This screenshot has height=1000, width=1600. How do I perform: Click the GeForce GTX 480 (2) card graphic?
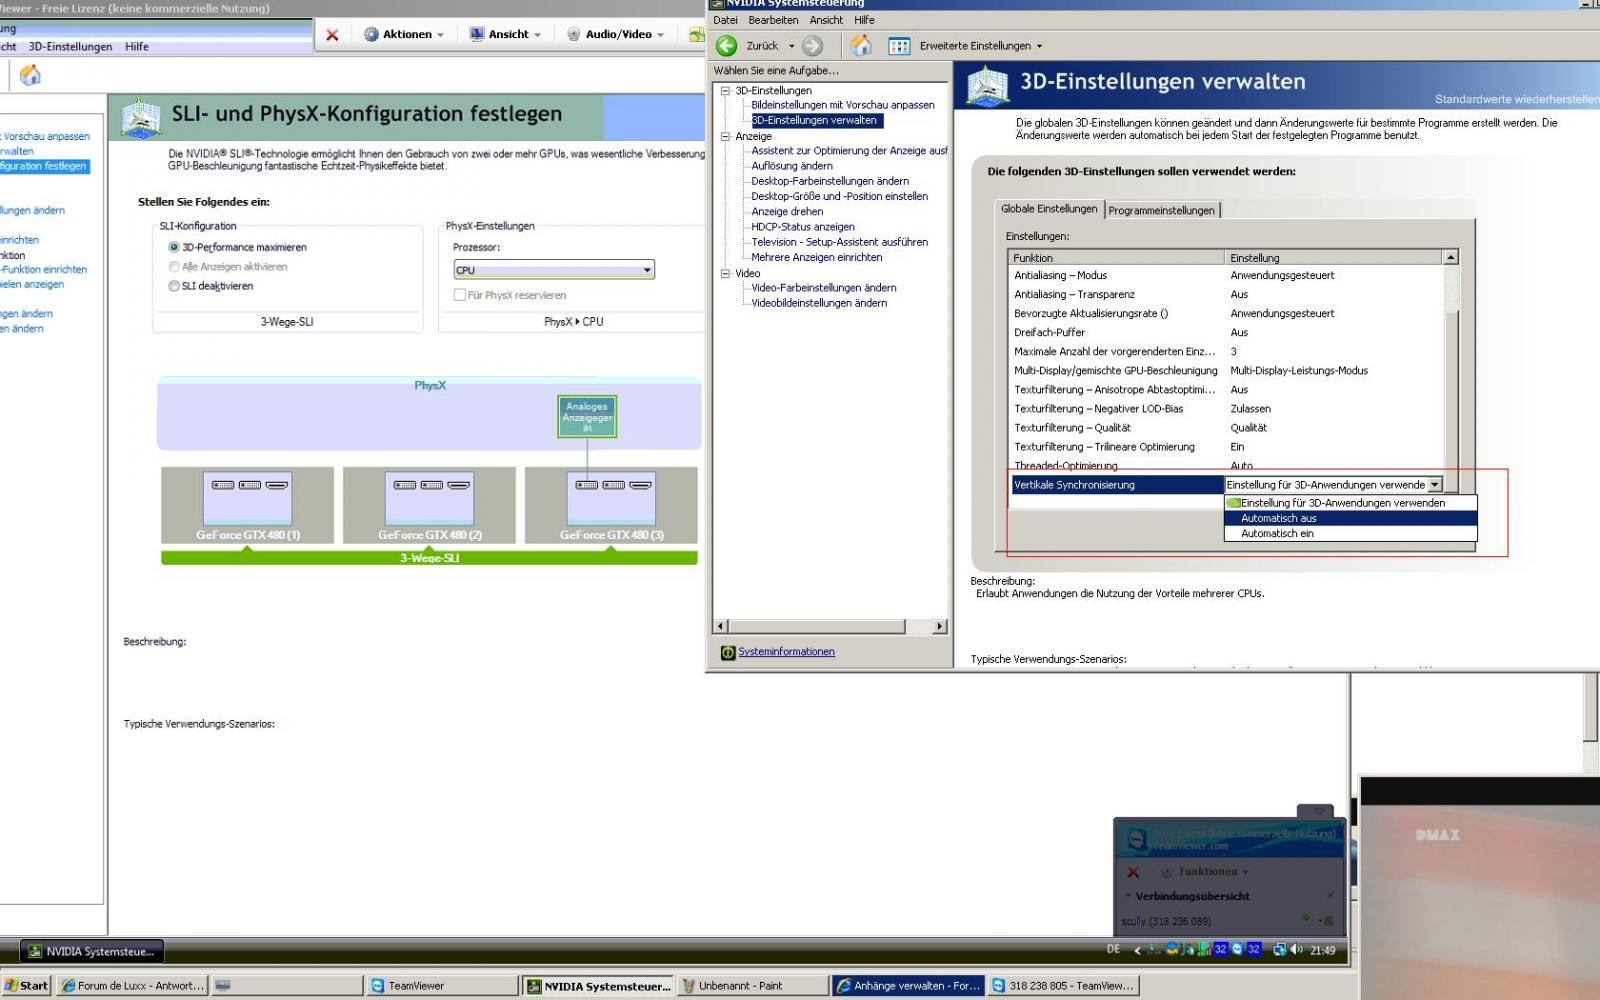(x=430, y=499)
